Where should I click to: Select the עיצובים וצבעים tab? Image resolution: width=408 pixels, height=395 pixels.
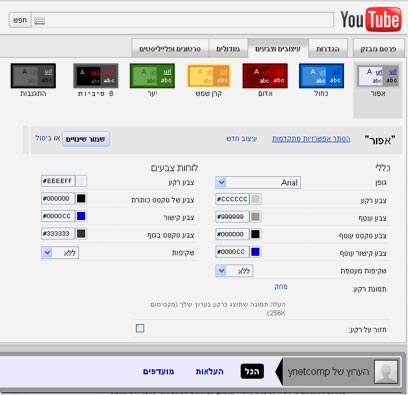(278, 49)
